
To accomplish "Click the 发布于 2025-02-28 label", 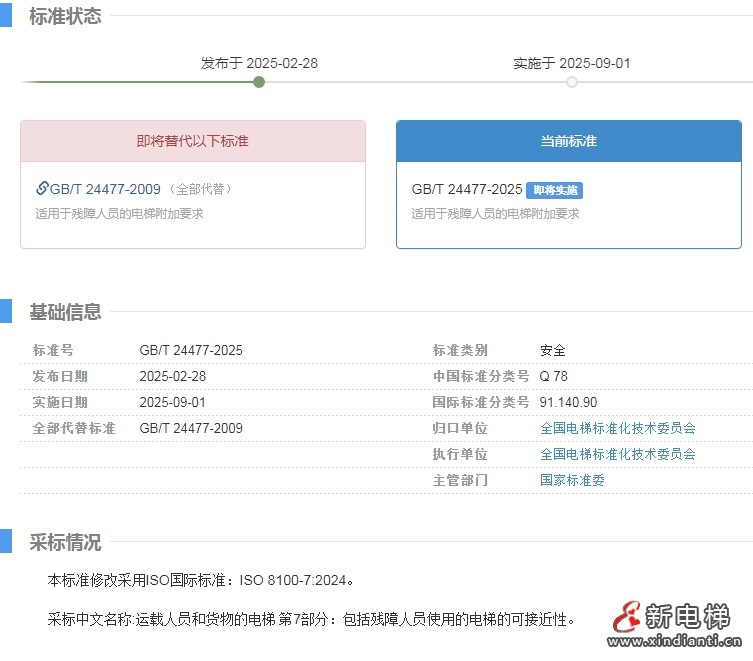I will [x=259, y=63].
